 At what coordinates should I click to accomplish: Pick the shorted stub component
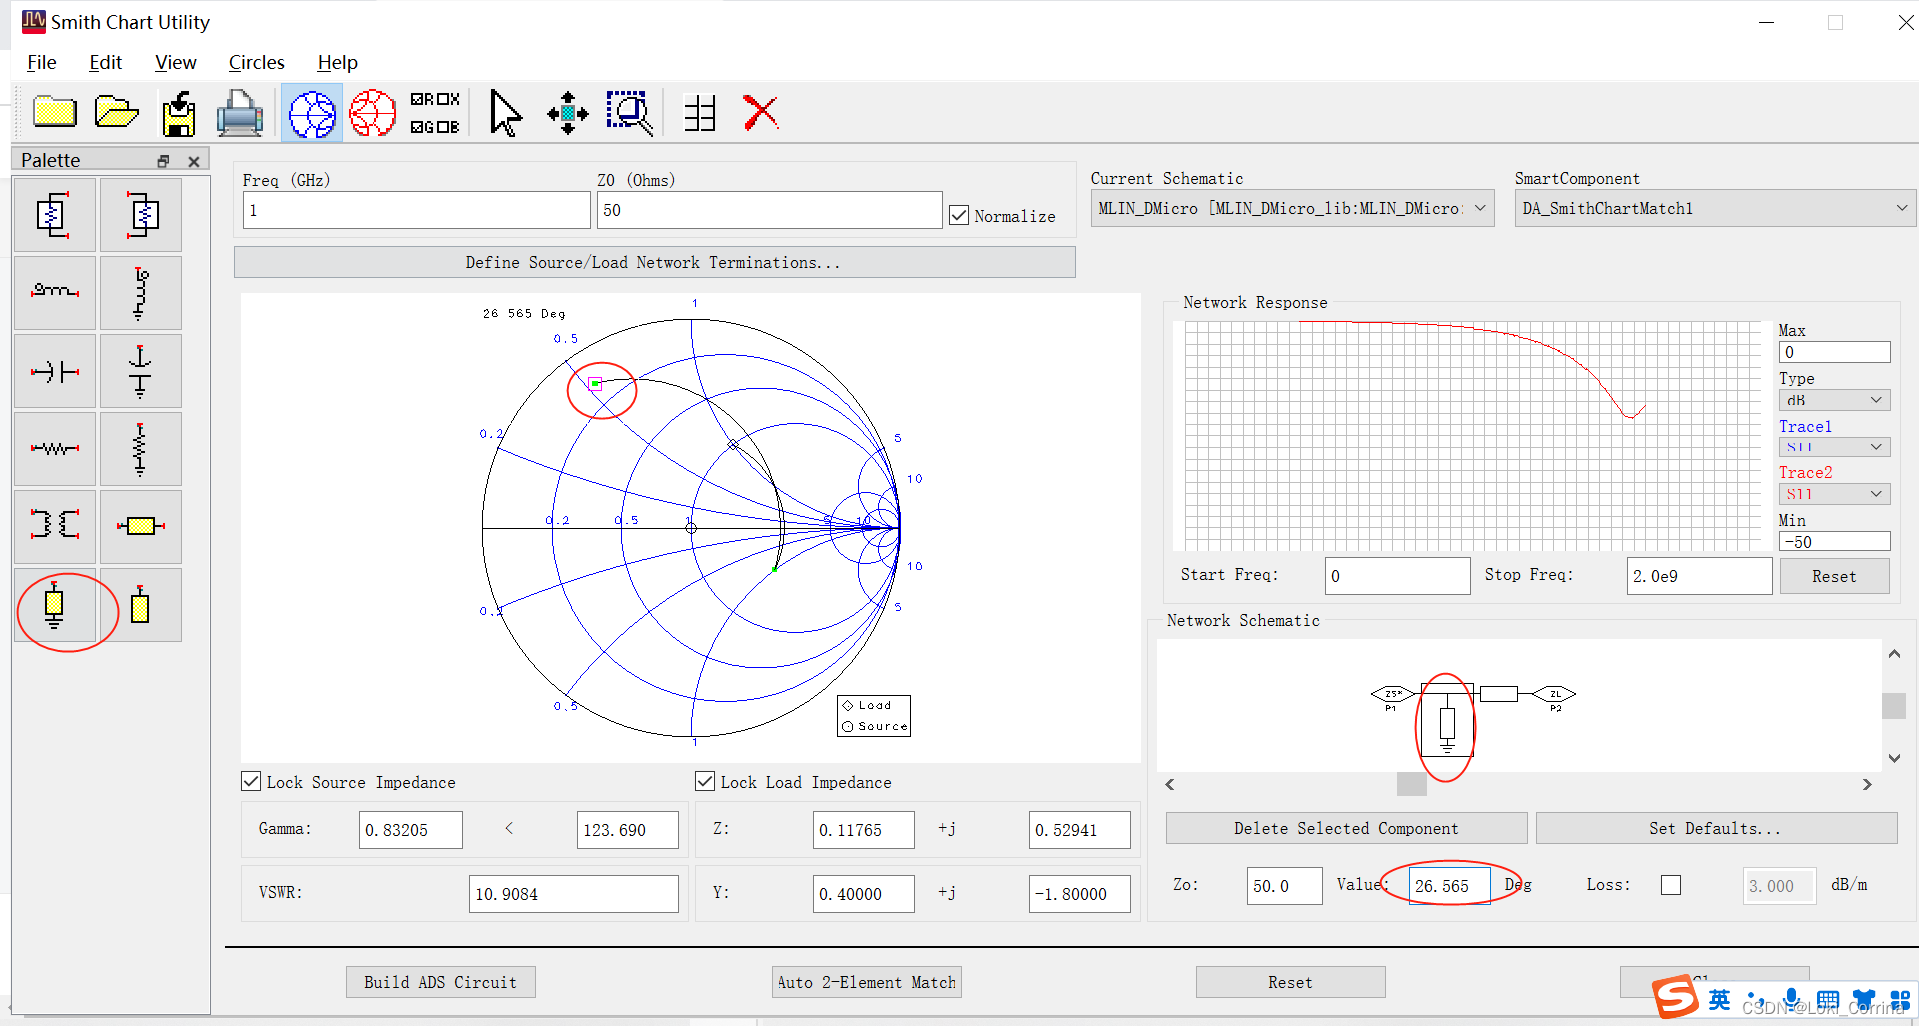(54, 605)
